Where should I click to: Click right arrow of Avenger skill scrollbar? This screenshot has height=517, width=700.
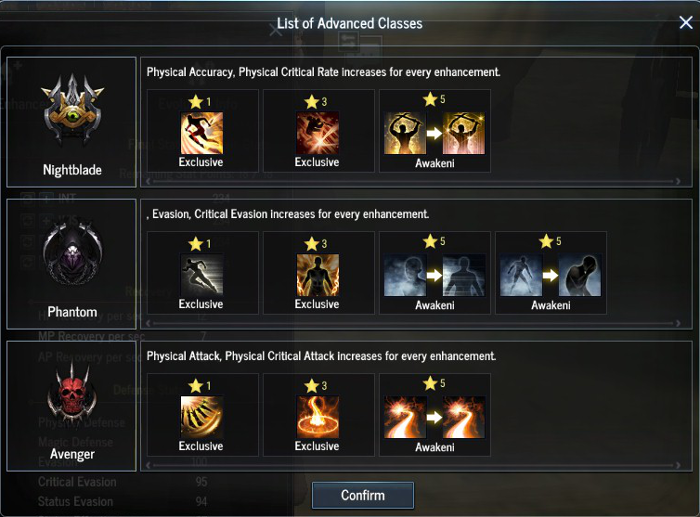(678, 465)
